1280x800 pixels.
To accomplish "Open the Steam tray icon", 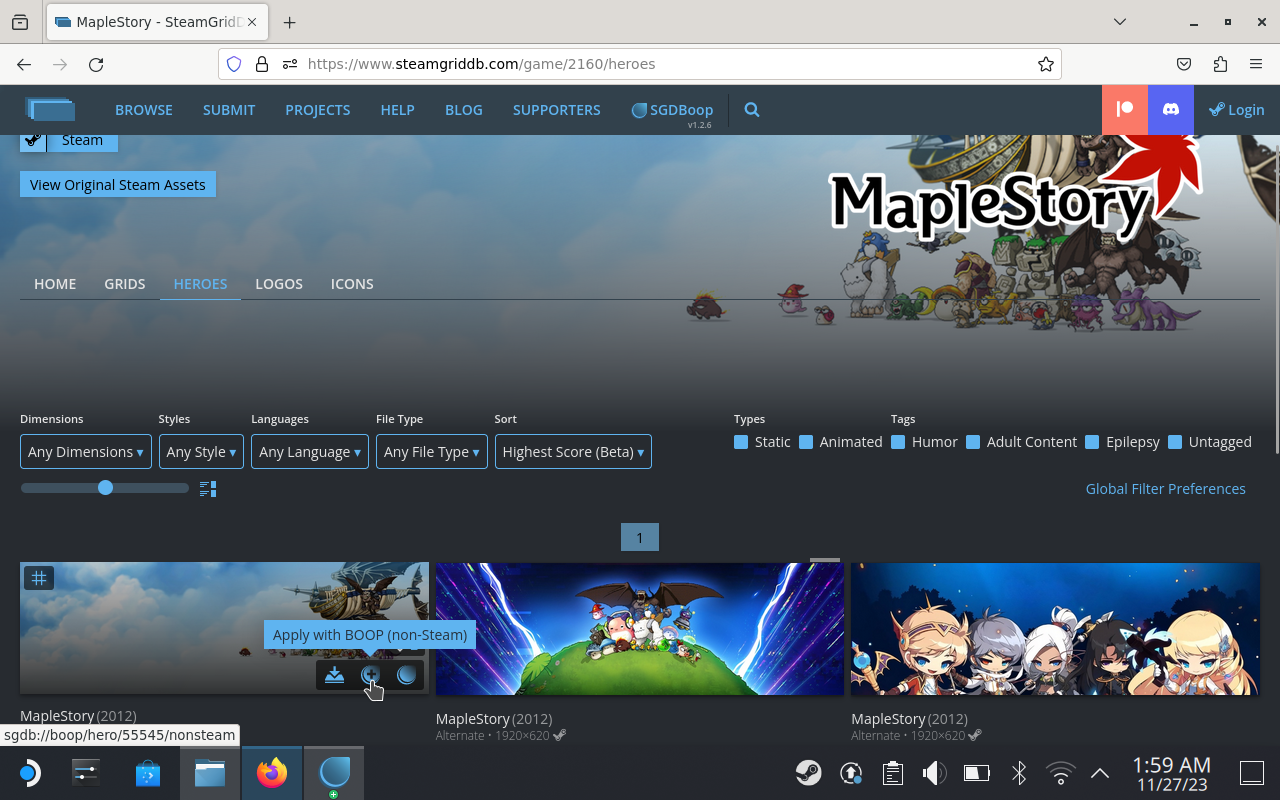I will click(x=809, y=773).
